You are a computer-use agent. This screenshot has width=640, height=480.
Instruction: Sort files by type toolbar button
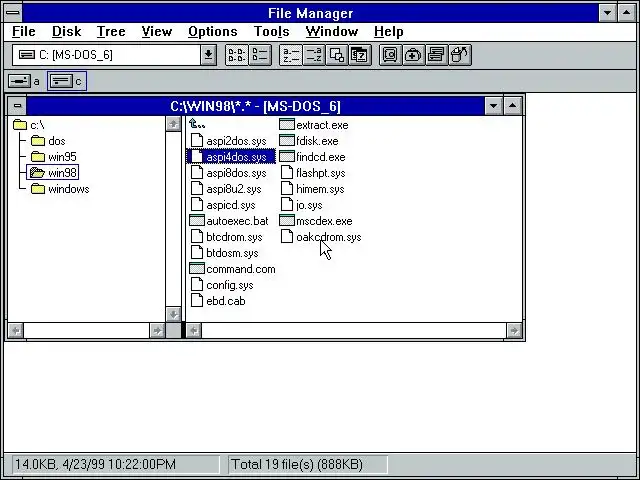point(313,55)
